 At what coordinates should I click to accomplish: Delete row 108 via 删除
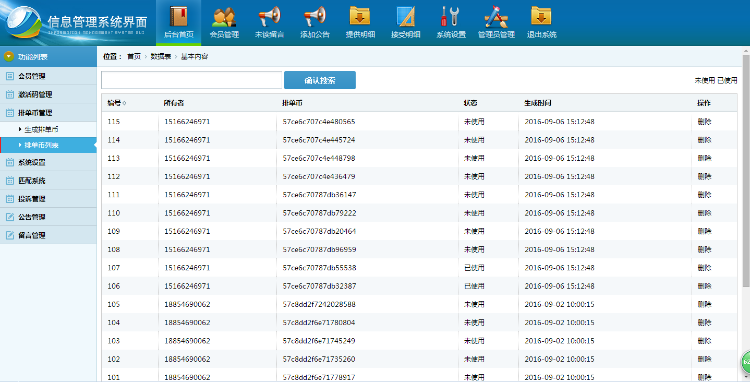point(704,249)
